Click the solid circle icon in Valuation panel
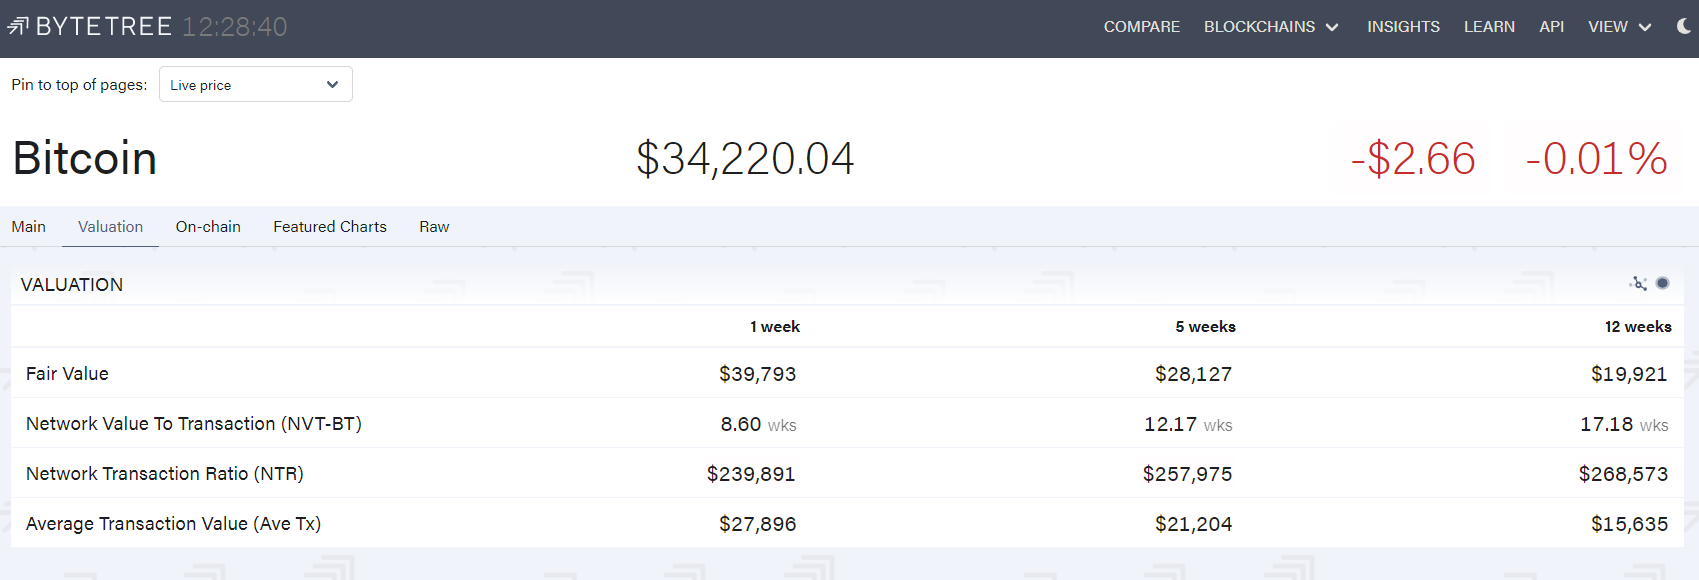The height and width of the screenshot is (580, 1699). pos(1662,284)
